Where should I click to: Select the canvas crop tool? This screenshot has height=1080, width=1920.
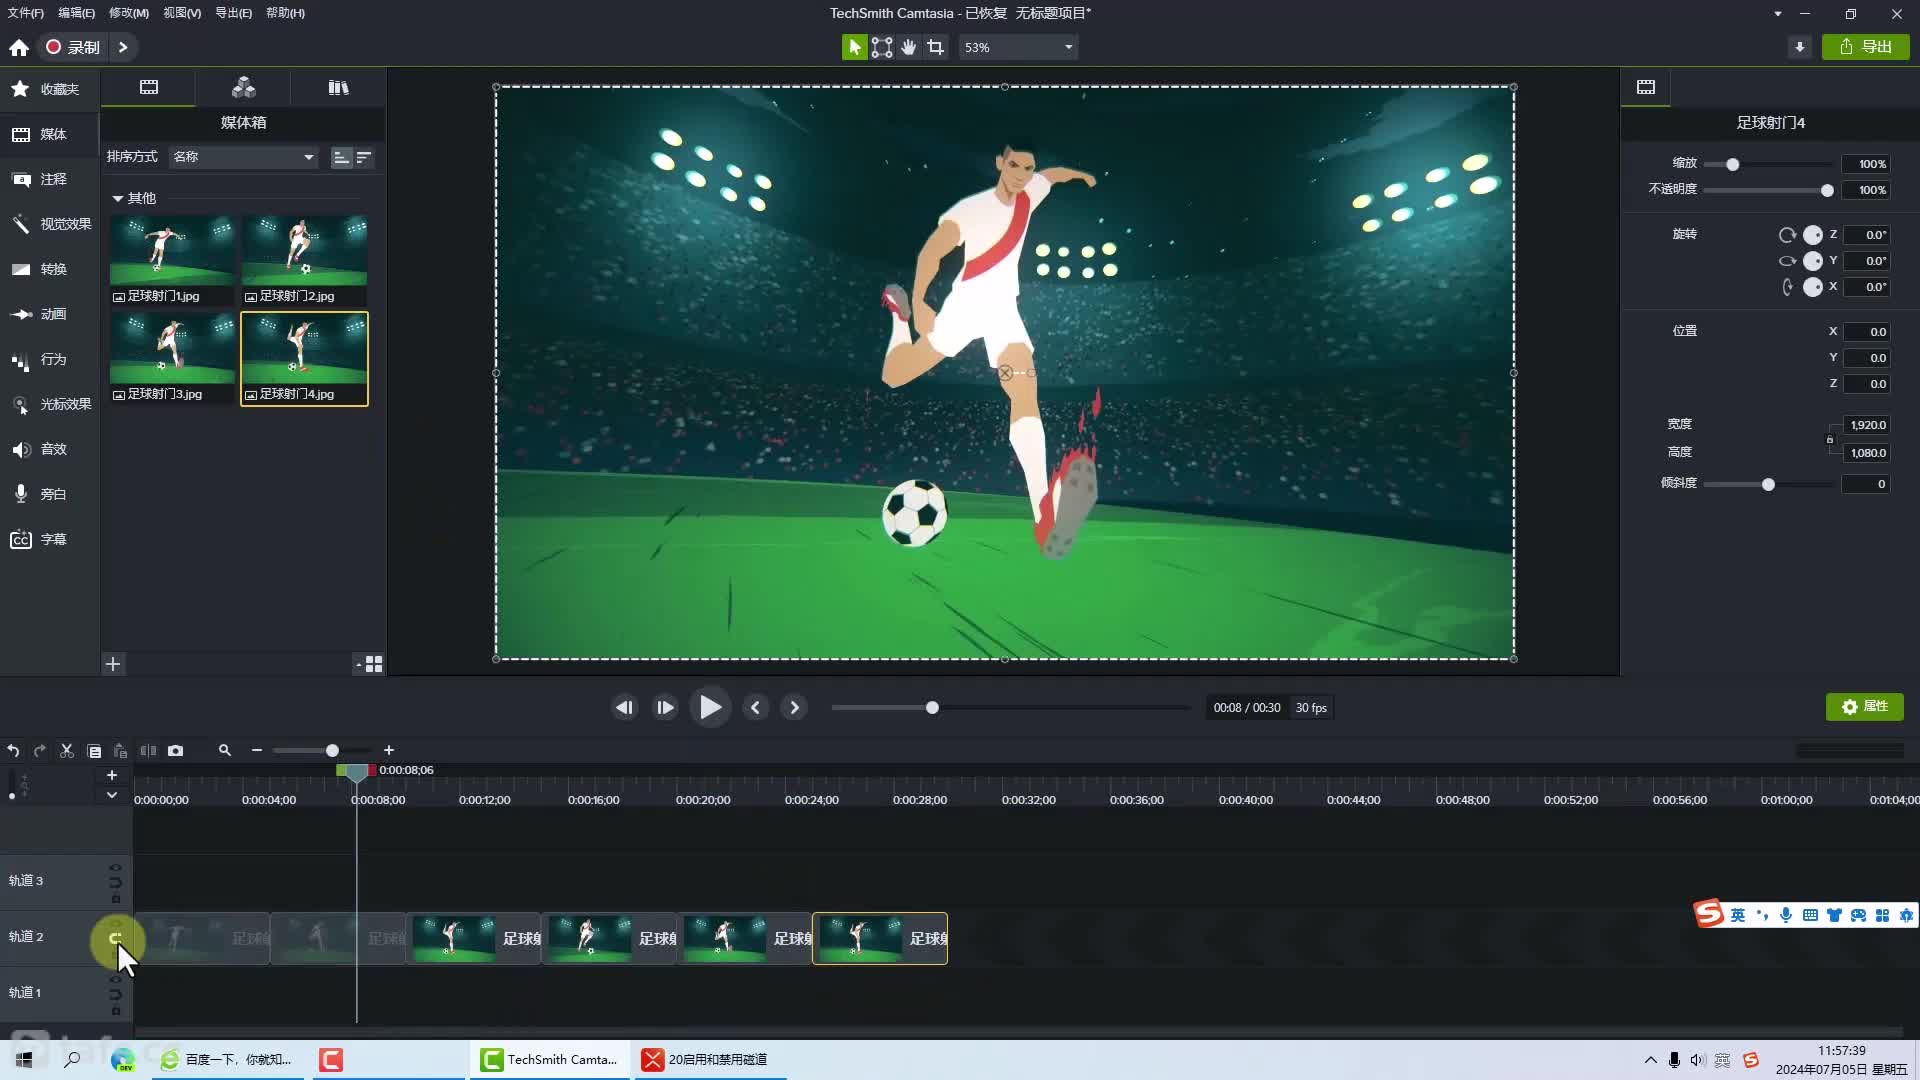point(936,47)
